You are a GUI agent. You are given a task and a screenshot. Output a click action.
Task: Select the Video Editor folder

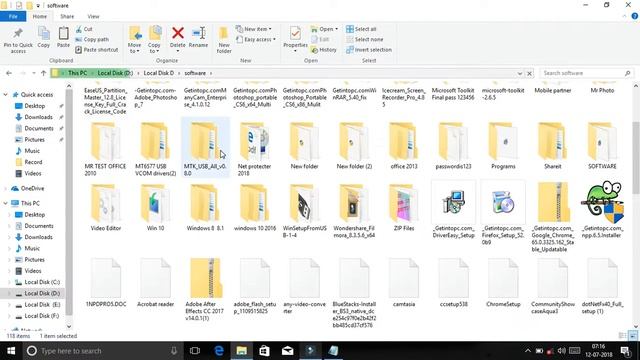click(106, 207)
